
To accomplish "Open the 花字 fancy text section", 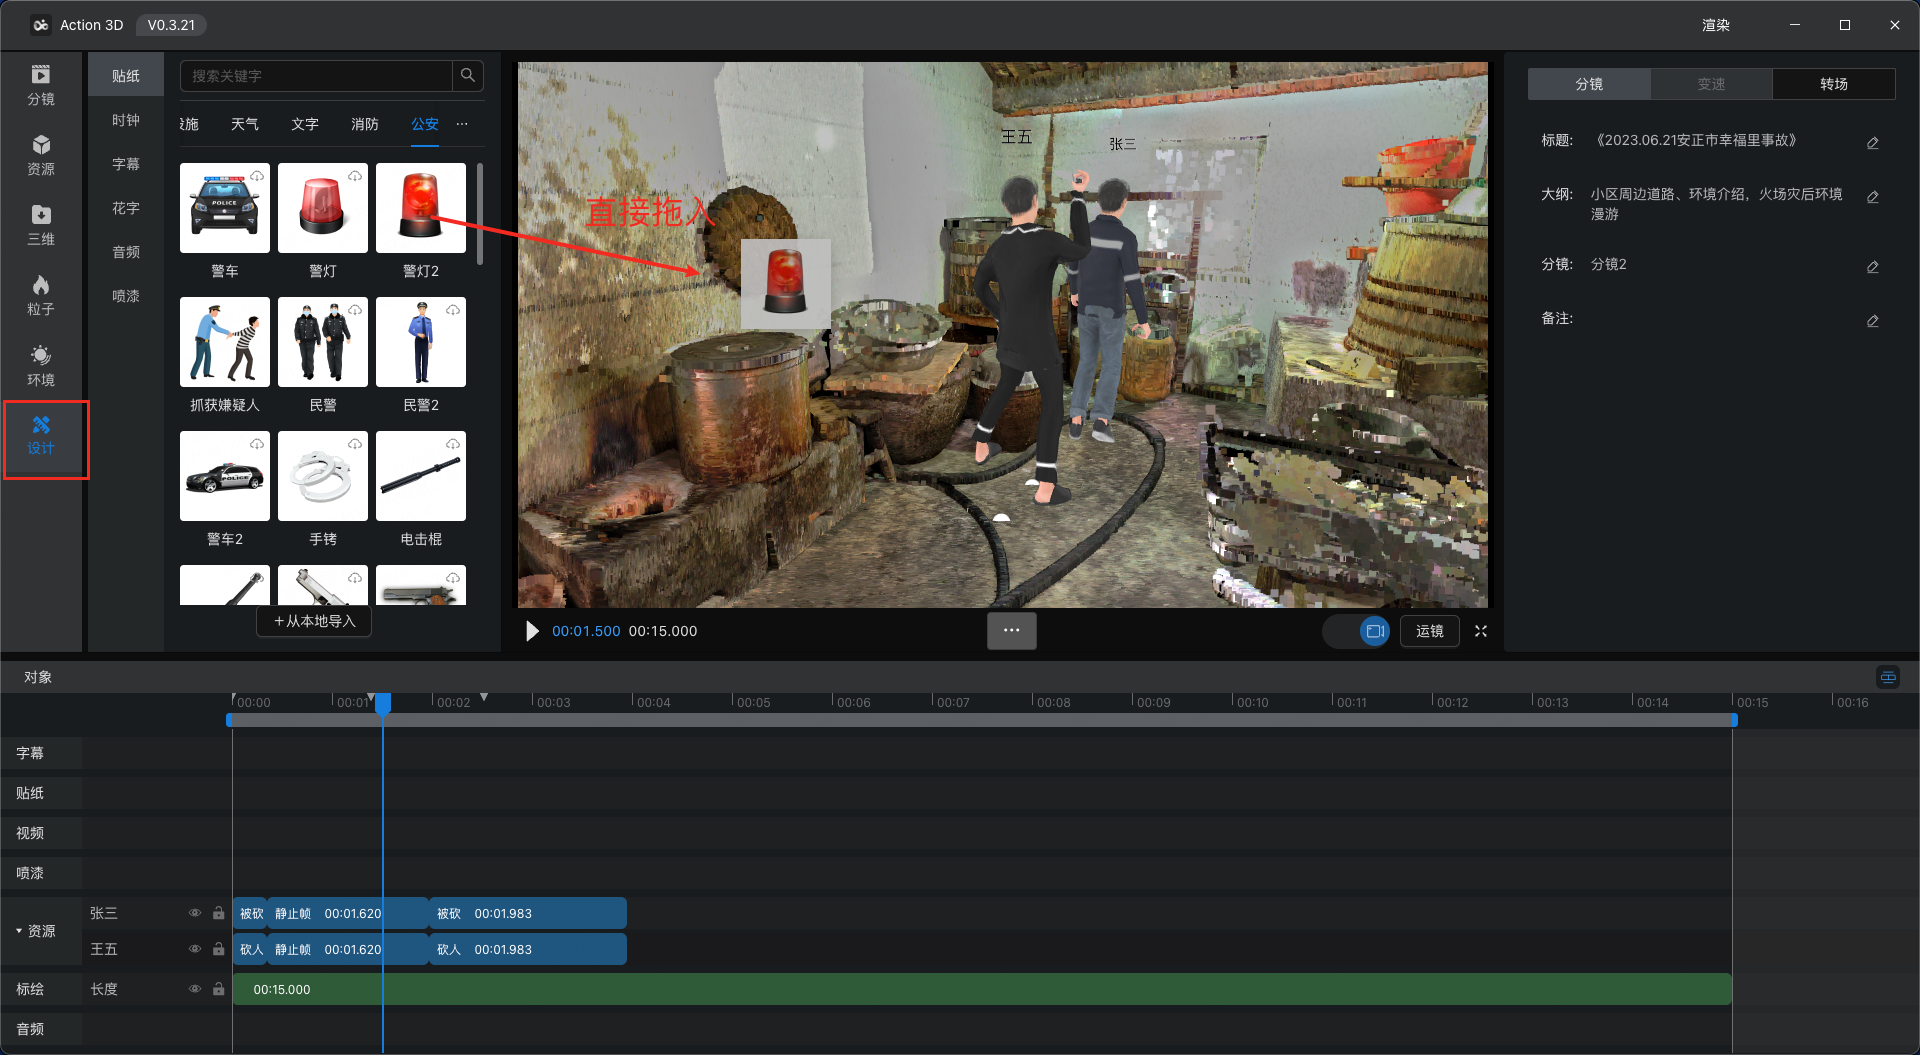I will click(126, 208).
